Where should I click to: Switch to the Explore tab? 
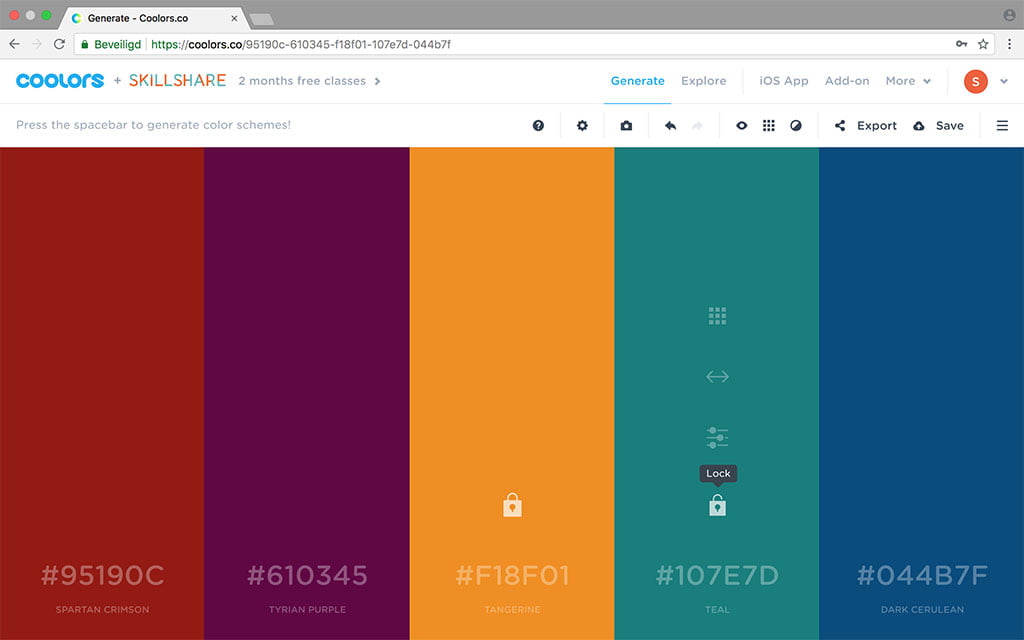[x=703, y=81]
